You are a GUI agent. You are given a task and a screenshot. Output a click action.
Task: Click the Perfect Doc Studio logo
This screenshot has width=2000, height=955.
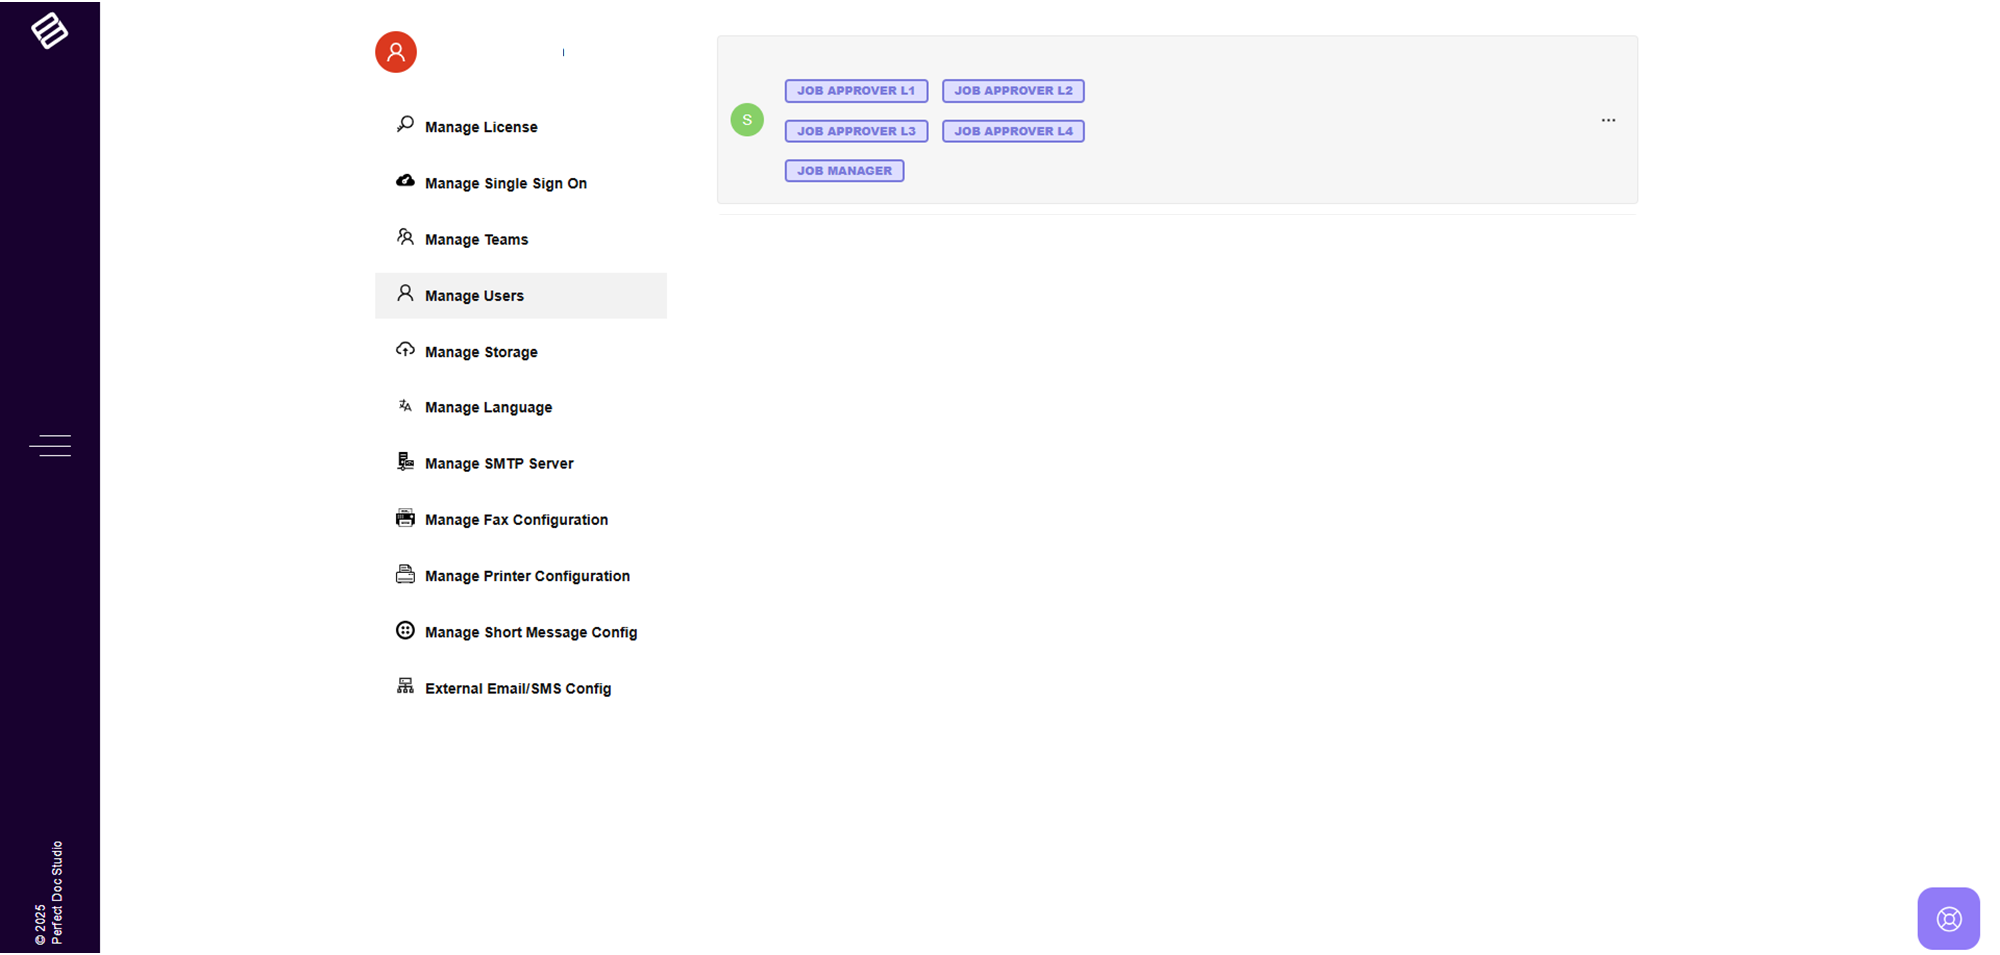pyautogui.click(x=49, y=31)
